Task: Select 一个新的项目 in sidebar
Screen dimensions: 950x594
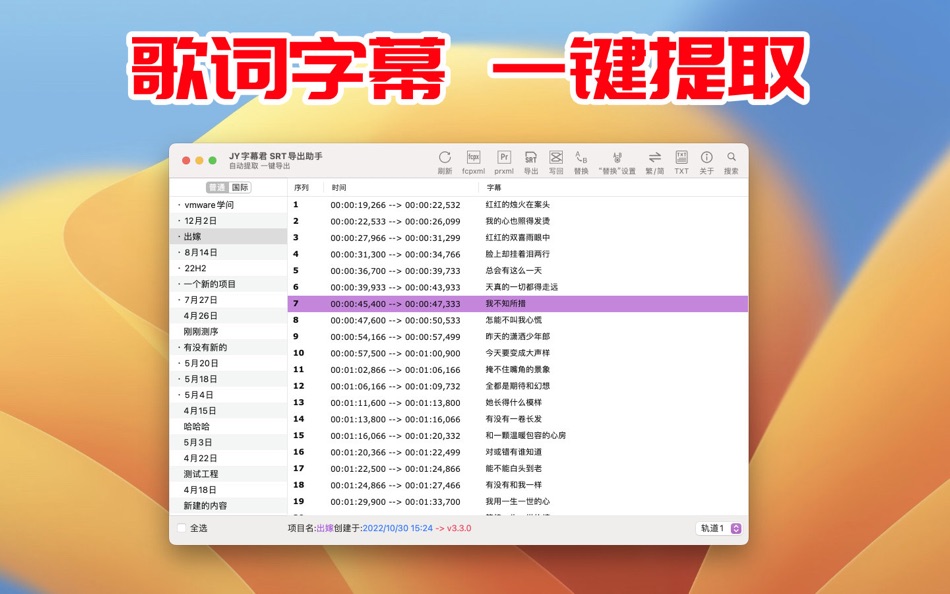Action: coord(228,284)
